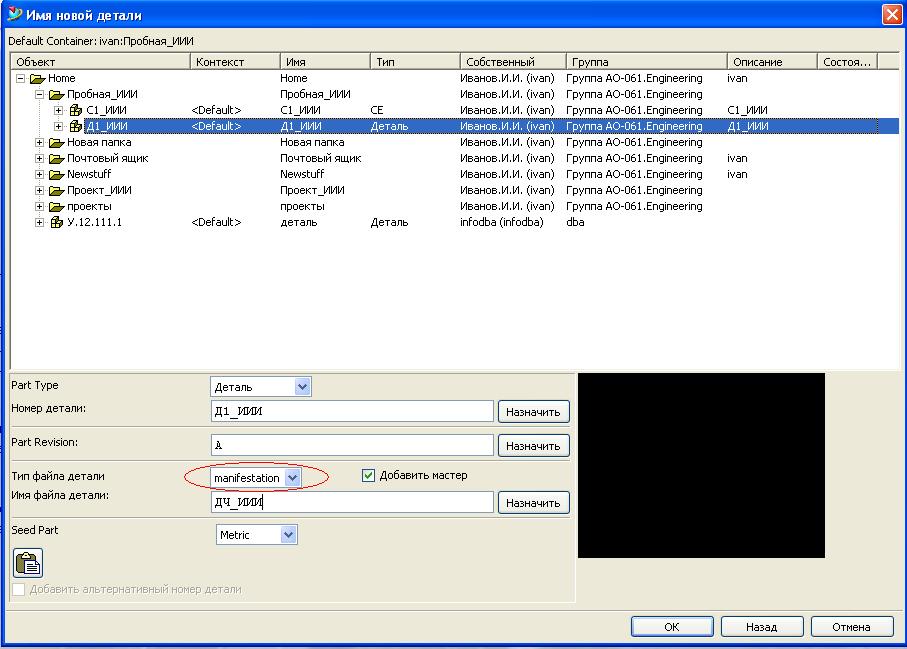907x649 pixels.
Task: Expand the У.12.111.1 tree node
Action: [39, 222]
